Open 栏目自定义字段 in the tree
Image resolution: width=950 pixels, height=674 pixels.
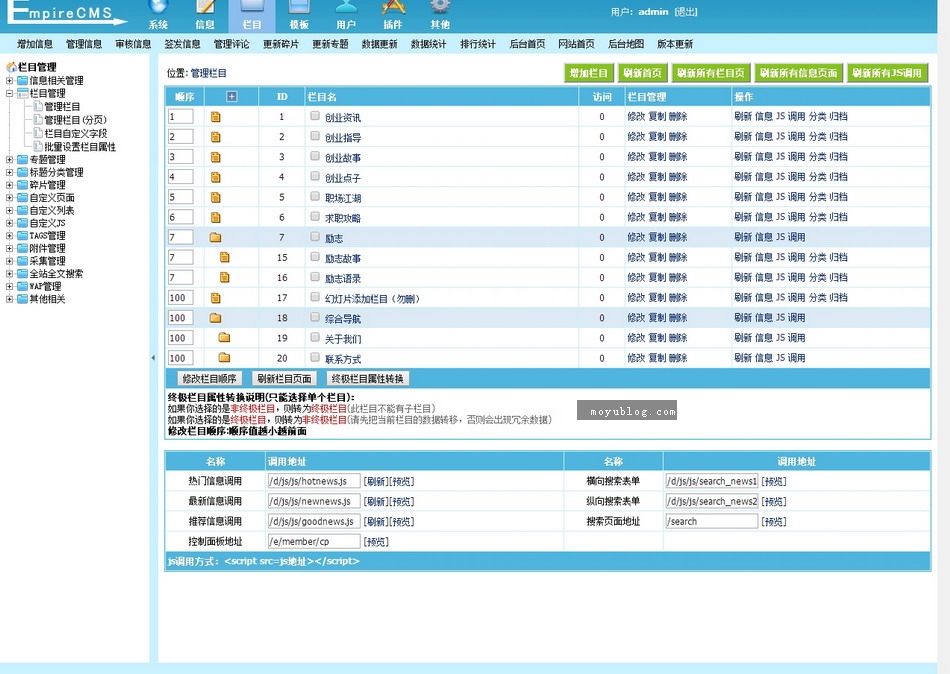tap(75, 133)
